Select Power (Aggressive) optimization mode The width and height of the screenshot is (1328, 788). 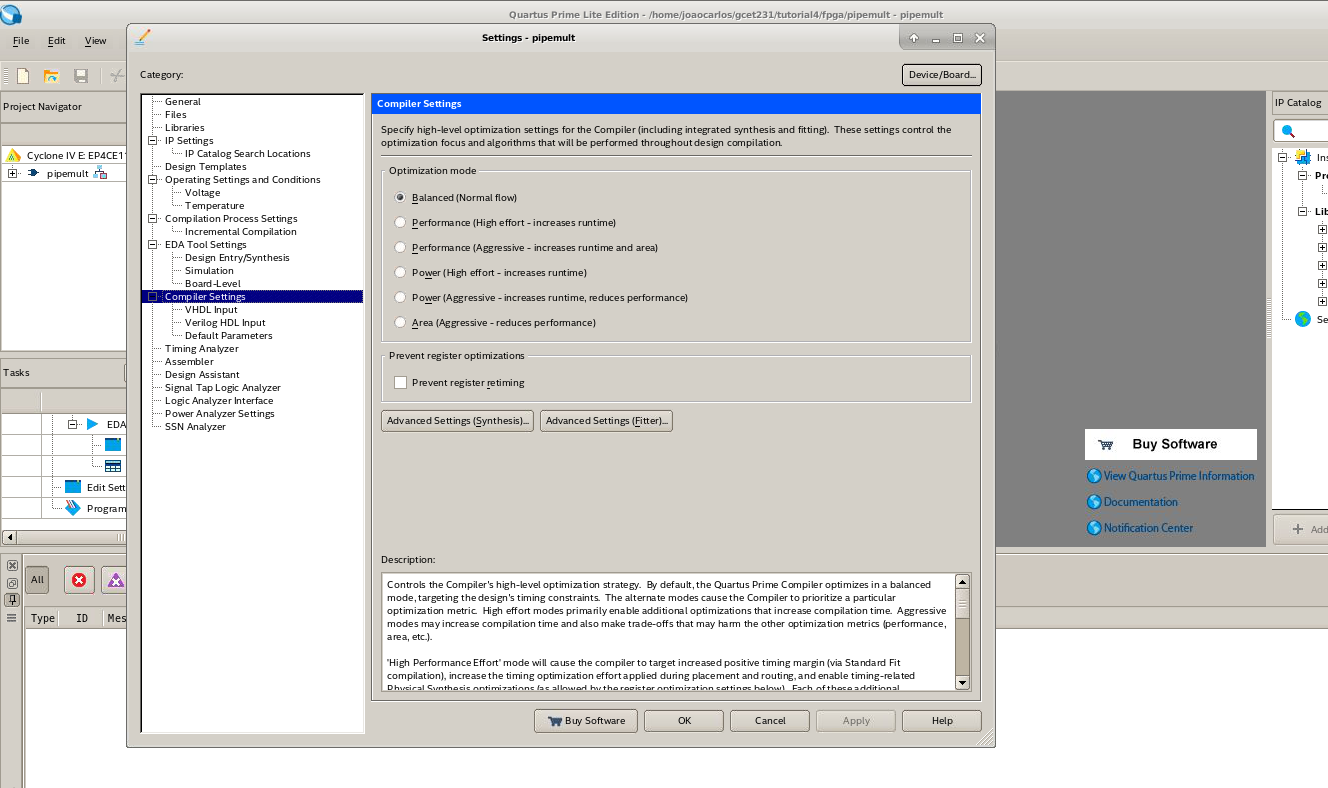pyautogui.click(x=401, y=298)
